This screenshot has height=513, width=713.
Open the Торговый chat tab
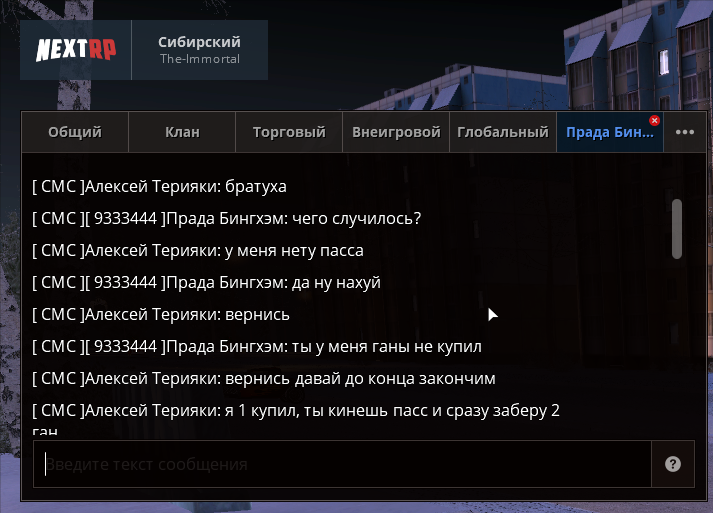click(x=289, y=132)
